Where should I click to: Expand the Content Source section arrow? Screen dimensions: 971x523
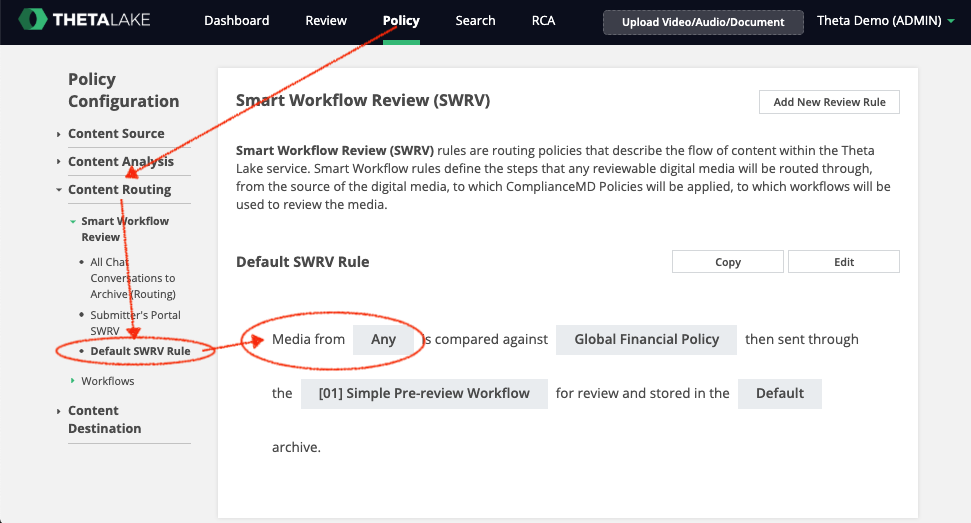tap(58, 134)
